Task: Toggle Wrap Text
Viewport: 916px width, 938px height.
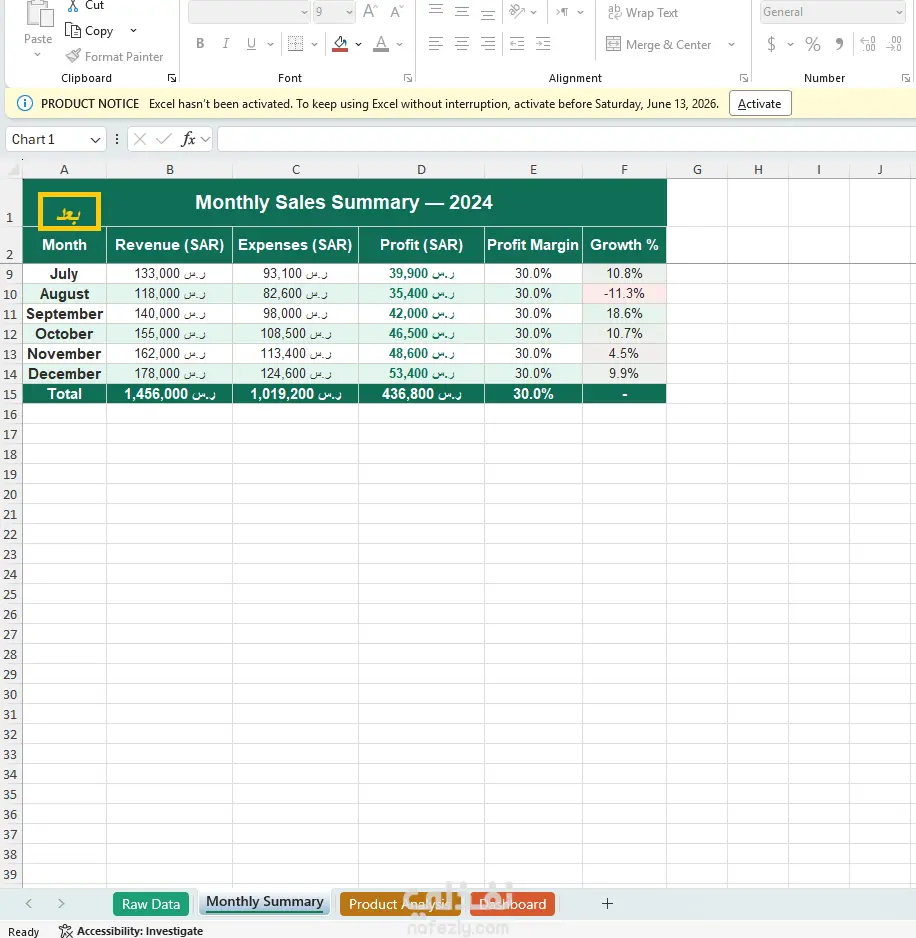Action: (643, 13)
